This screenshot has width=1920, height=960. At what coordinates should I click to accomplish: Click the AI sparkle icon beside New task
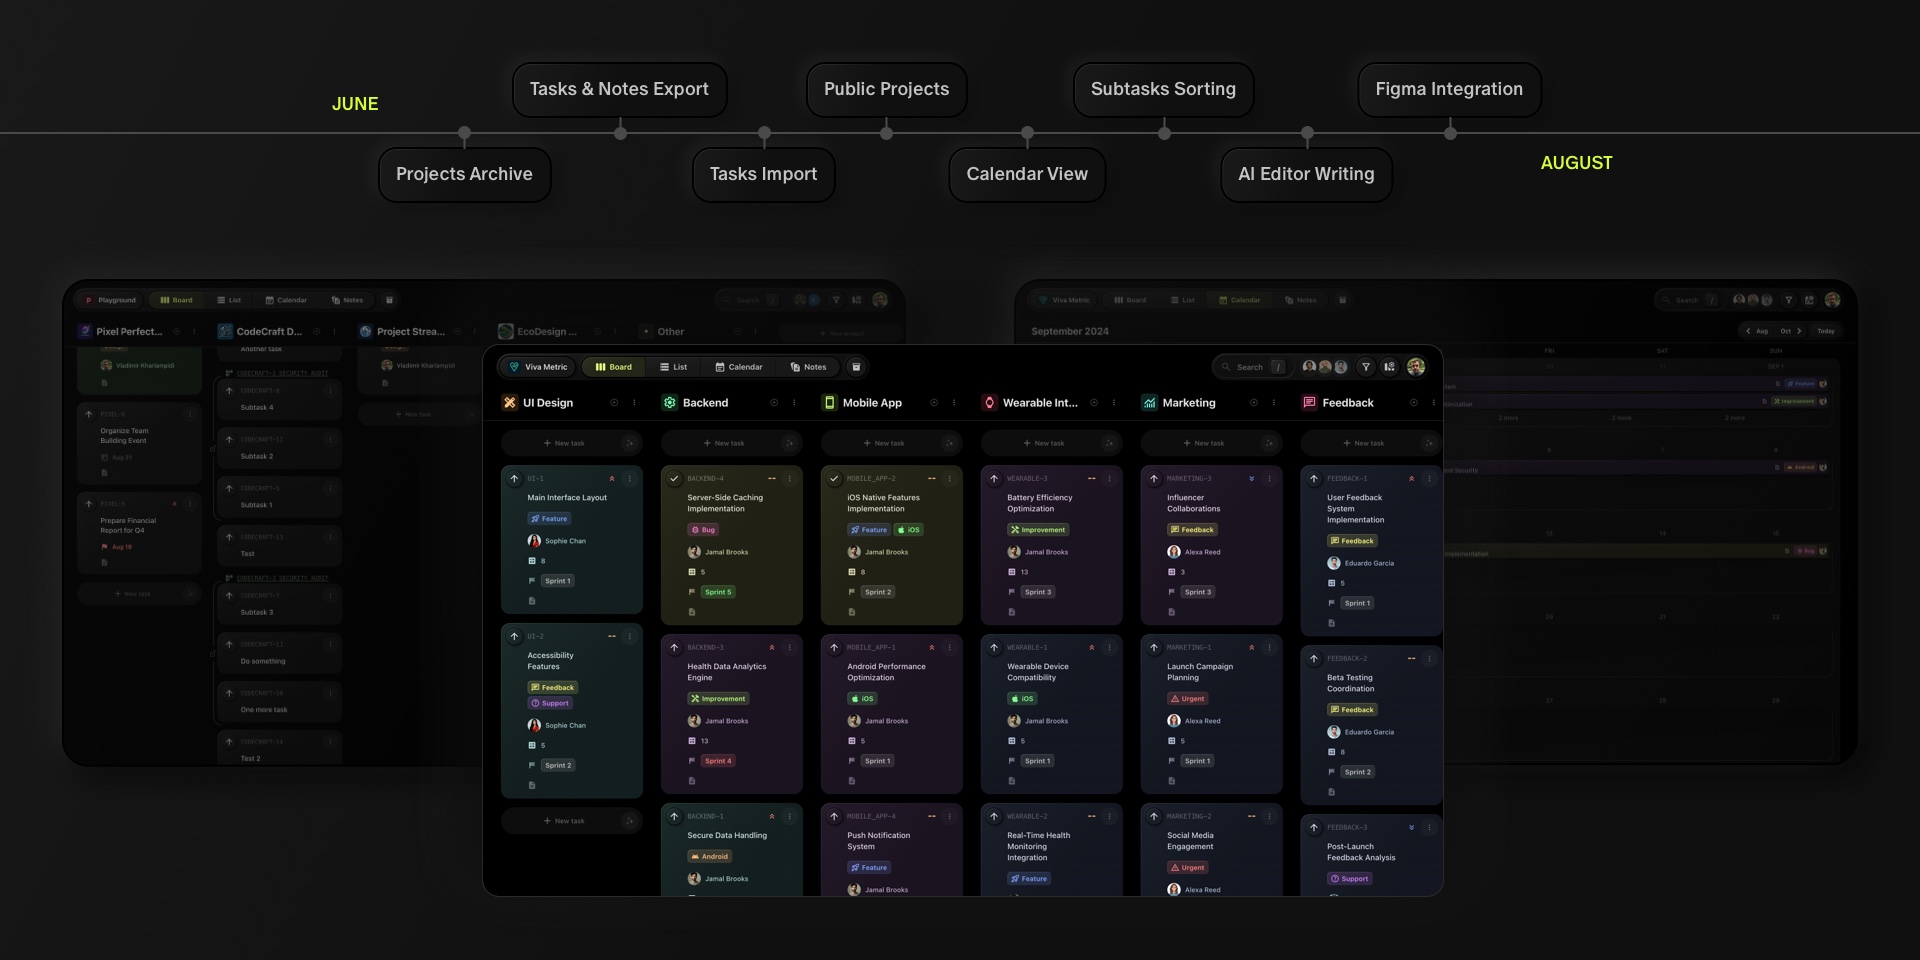point(629,443)
